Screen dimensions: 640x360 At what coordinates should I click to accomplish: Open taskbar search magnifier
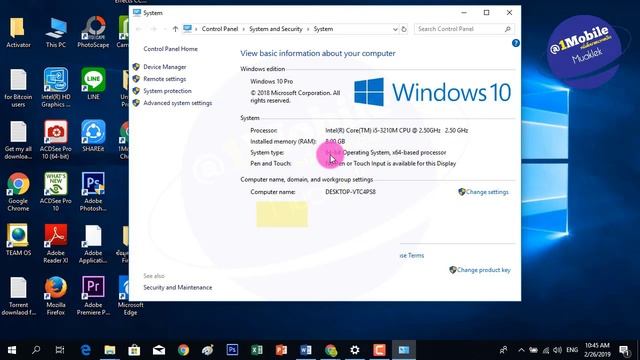tap(36, 350)
